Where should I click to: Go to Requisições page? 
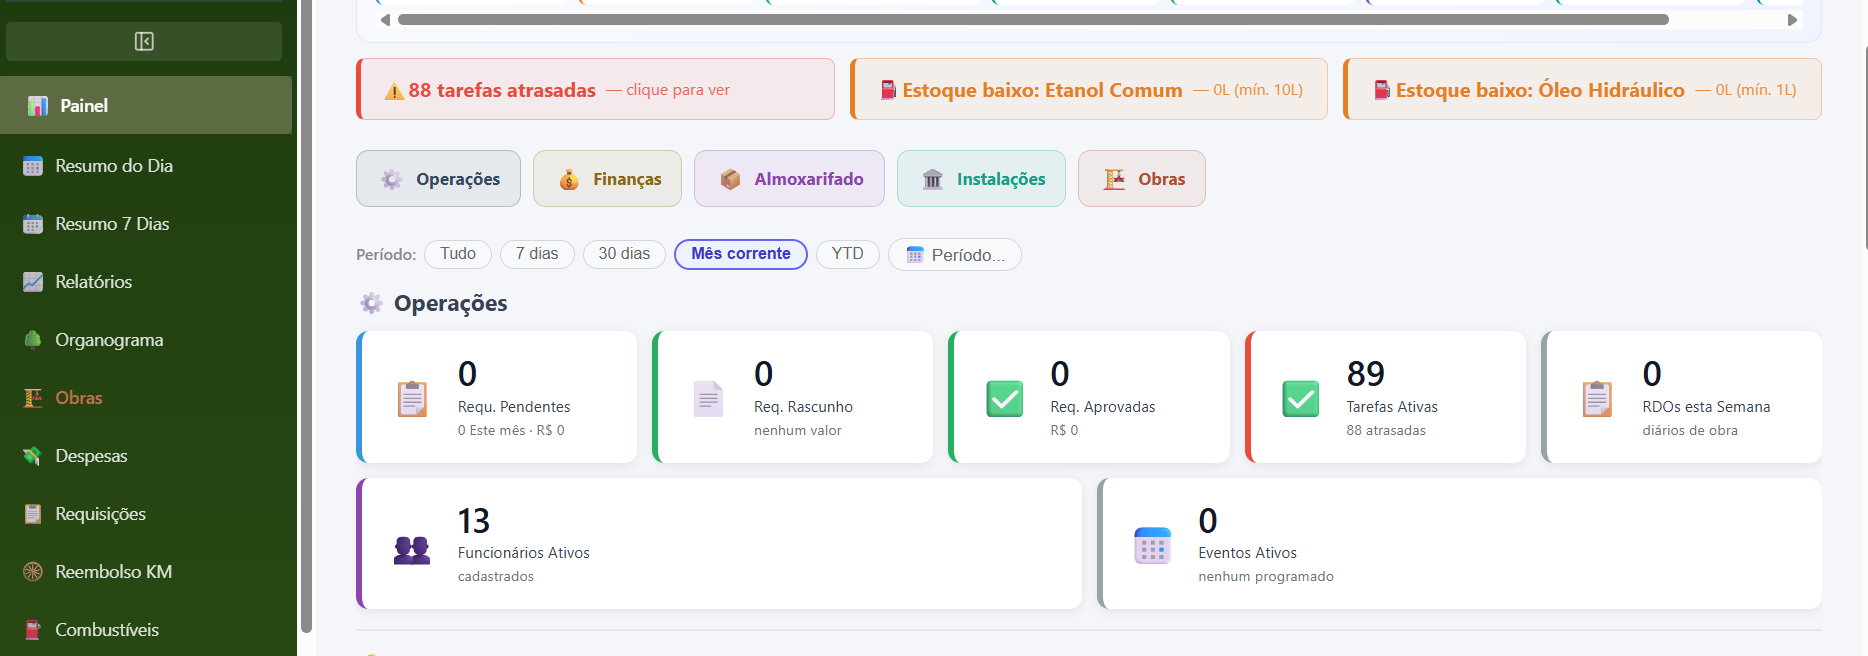(x=146, y=514)
